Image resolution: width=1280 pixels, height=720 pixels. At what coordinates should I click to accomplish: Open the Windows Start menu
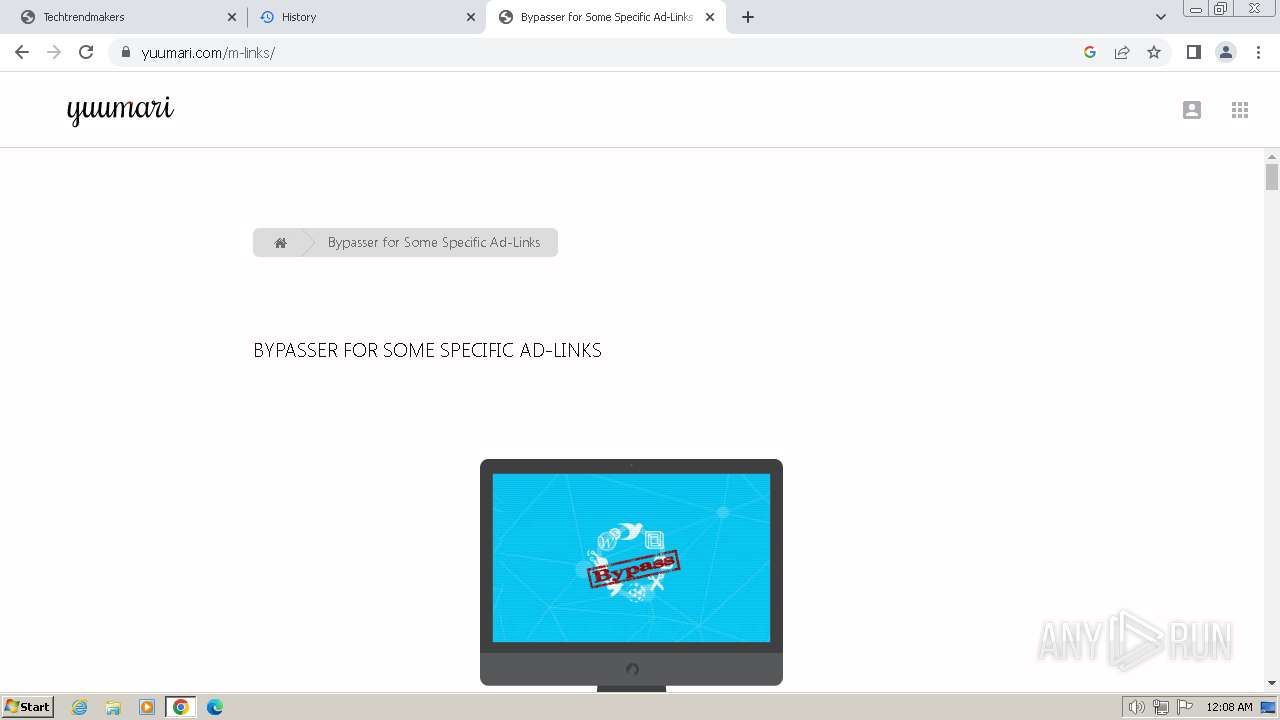28,706
